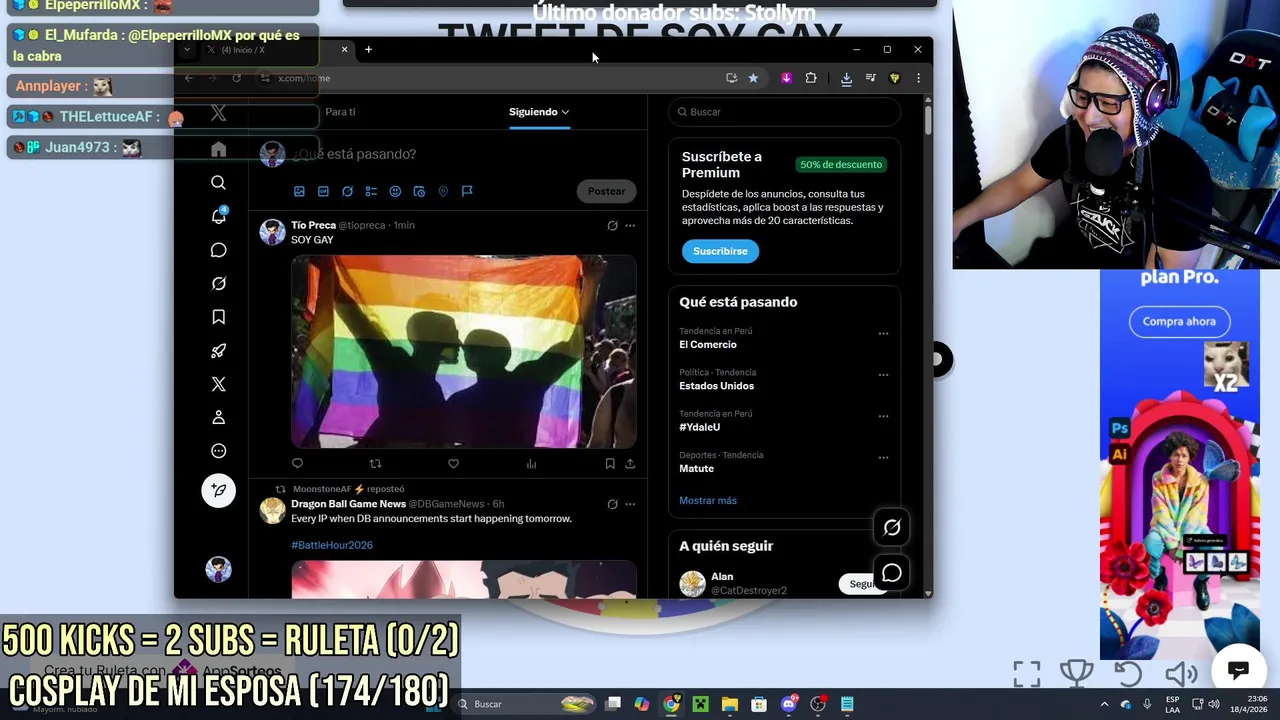View analytics of Tío Preca's post

coord(531,463)
